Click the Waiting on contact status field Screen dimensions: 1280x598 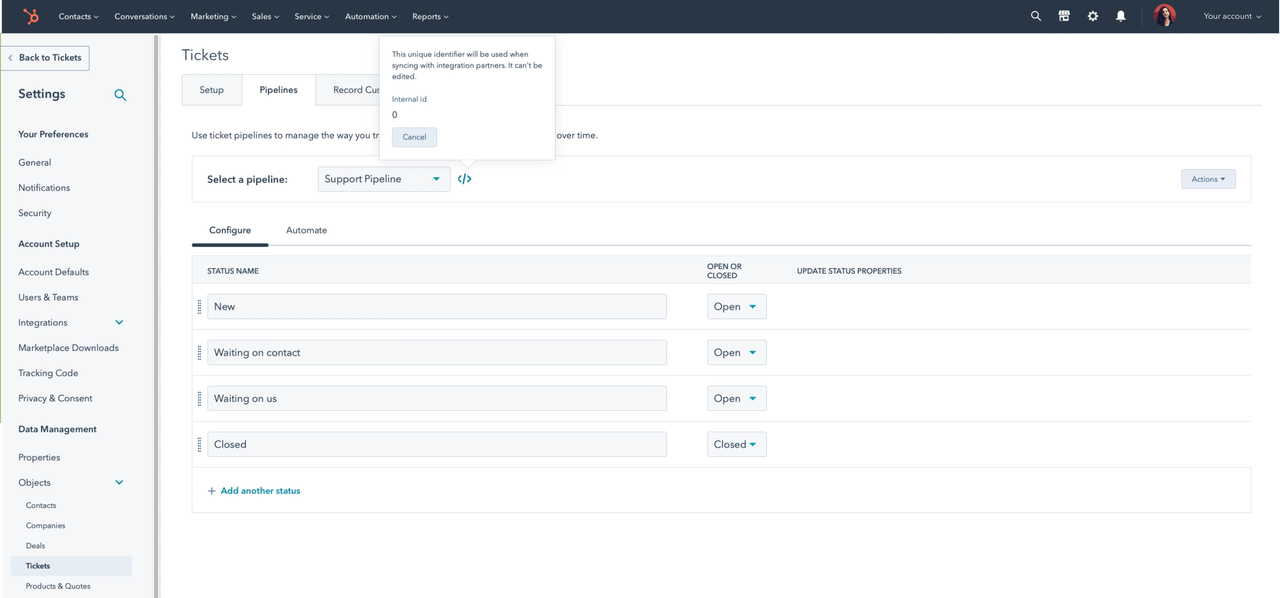(436, 352)
